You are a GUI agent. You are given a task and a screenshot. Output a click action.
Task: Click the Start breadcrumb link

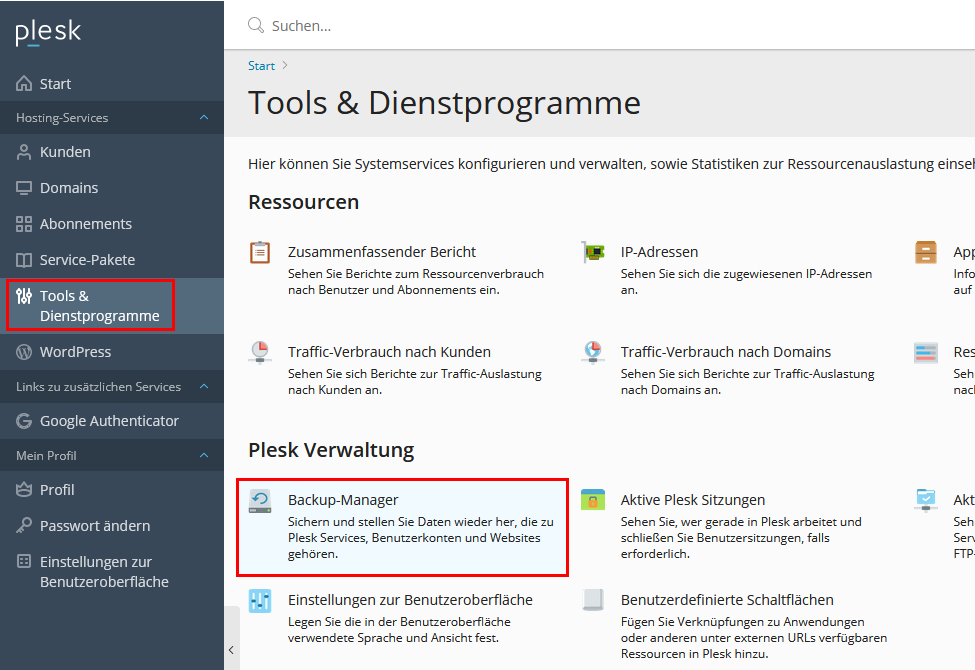(261, 66)
